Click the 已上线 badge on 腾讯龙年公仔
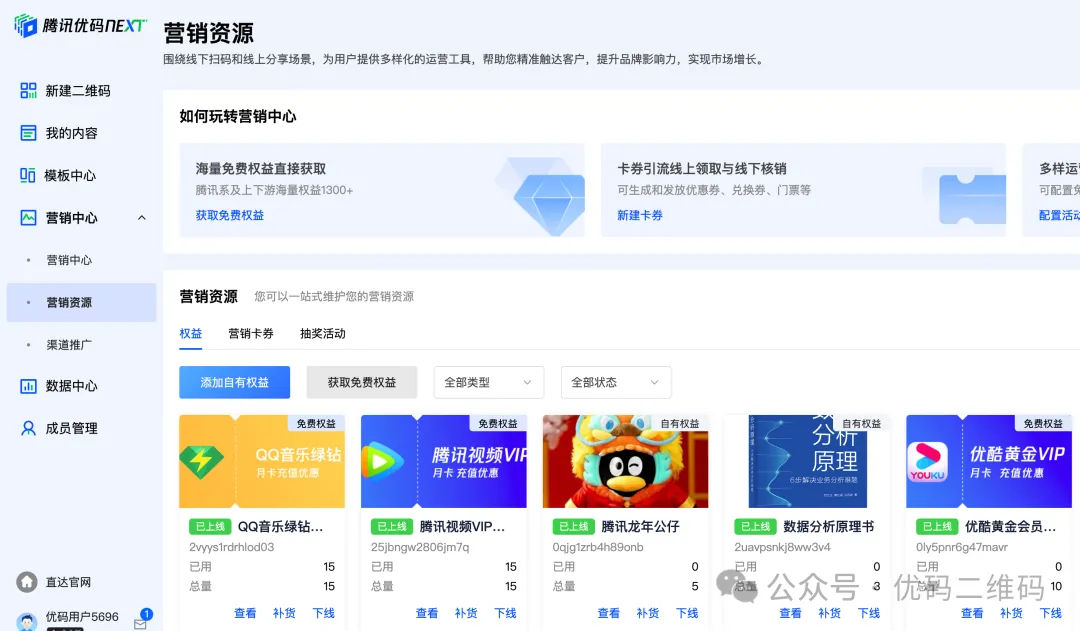This screenshot has width=1080, height=631. click(573, 526)
